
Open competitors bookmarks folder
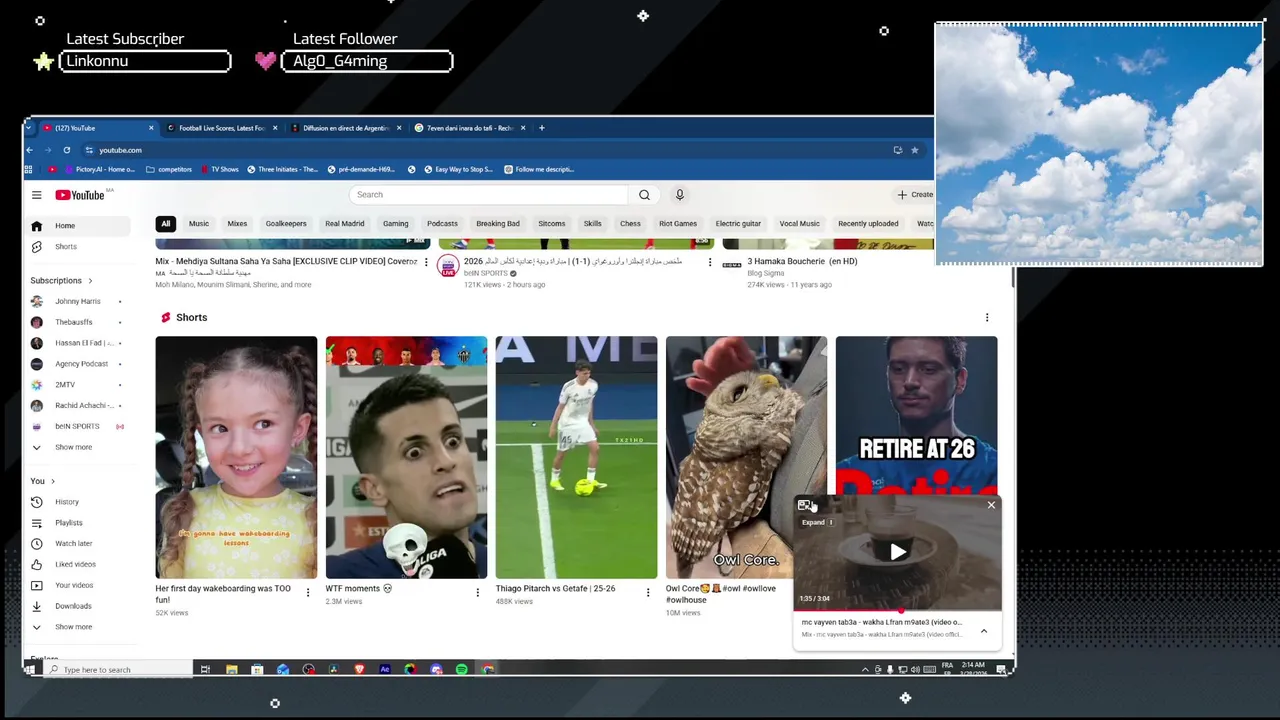click(169, 169)
